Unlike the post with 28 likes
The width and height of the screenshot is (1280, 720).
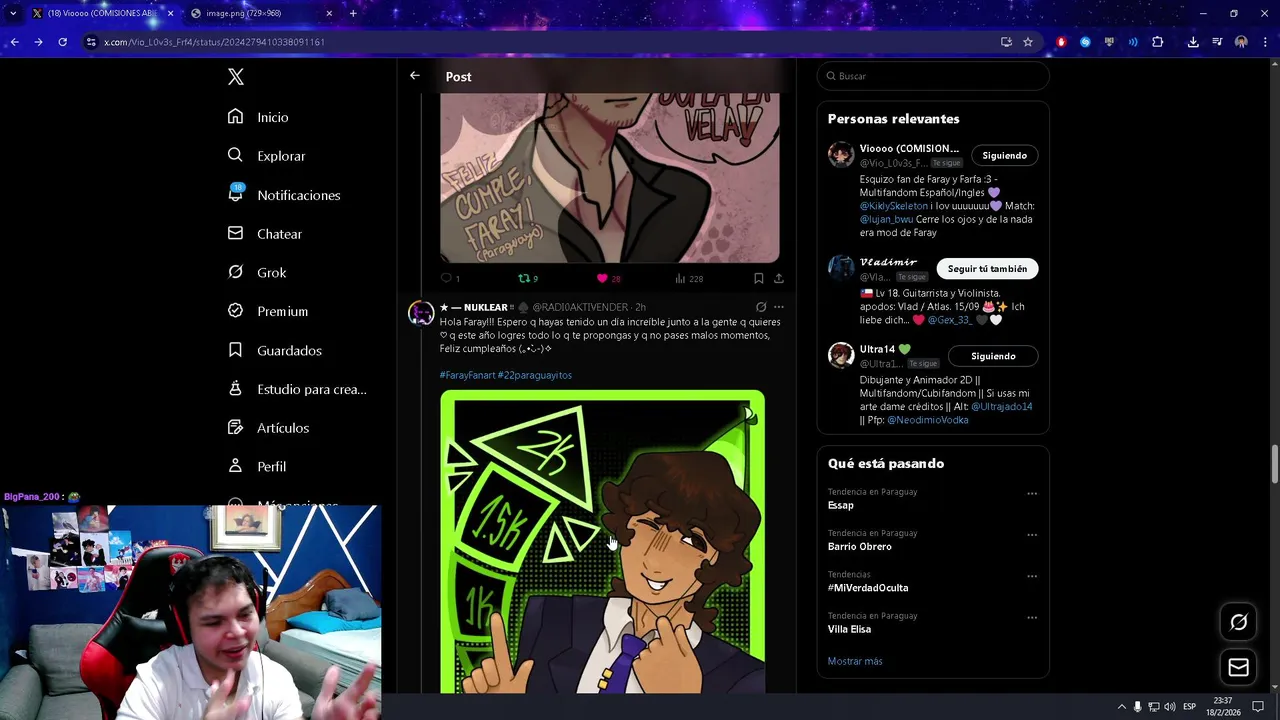(x=602, y=278)
